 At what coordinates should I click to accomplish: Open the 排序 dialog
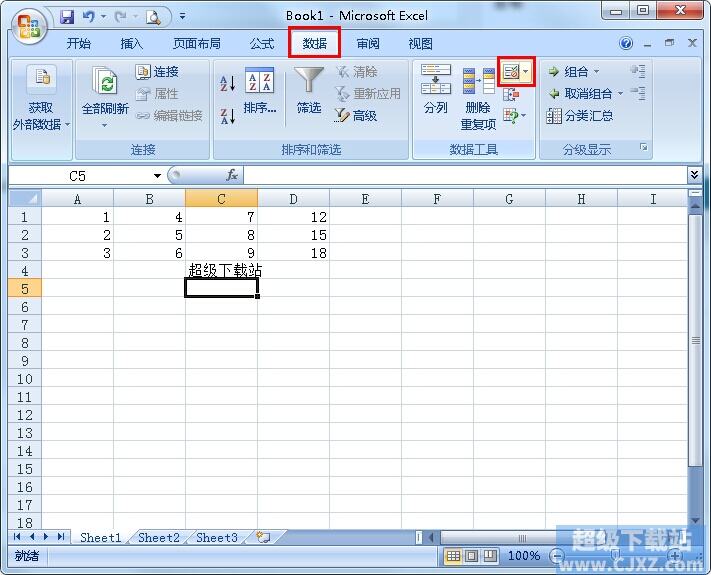tap(259, 91)
